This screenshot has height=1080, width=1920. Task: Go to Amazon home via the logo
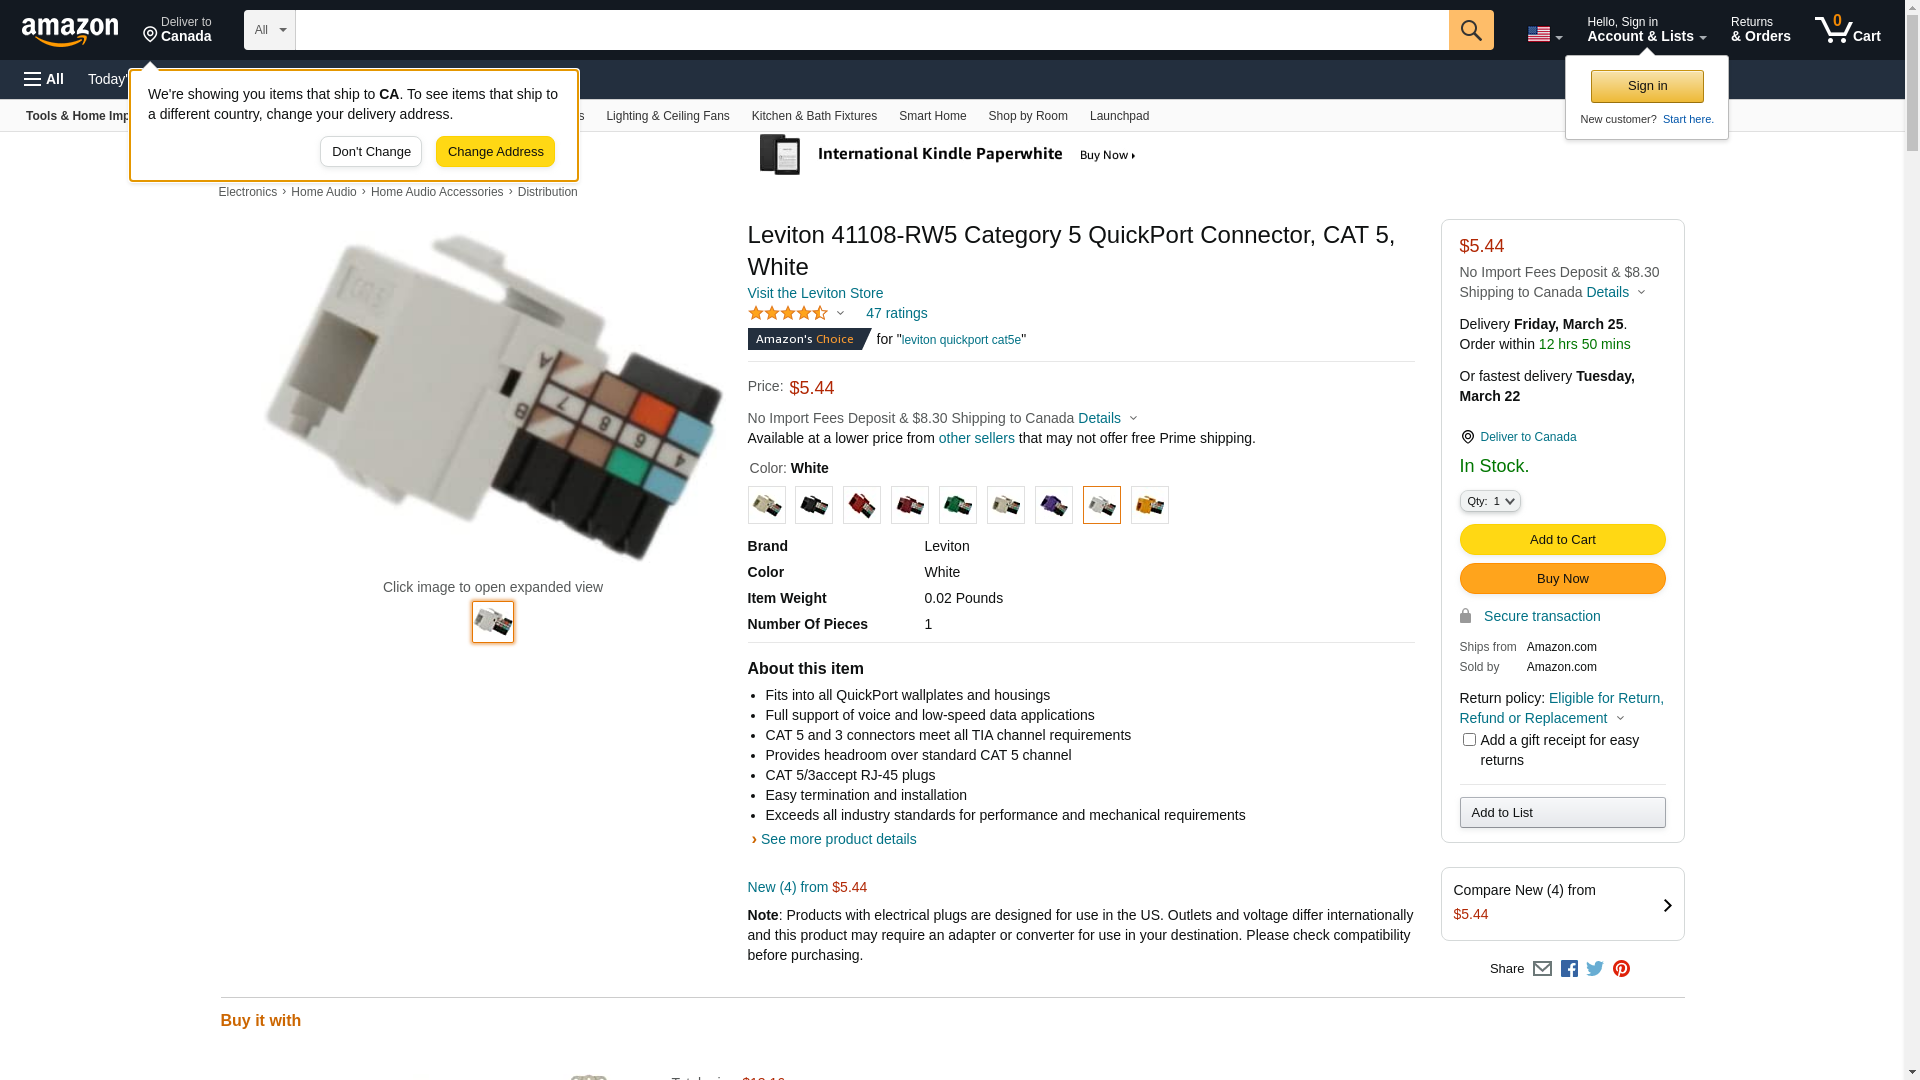[70, 32]
